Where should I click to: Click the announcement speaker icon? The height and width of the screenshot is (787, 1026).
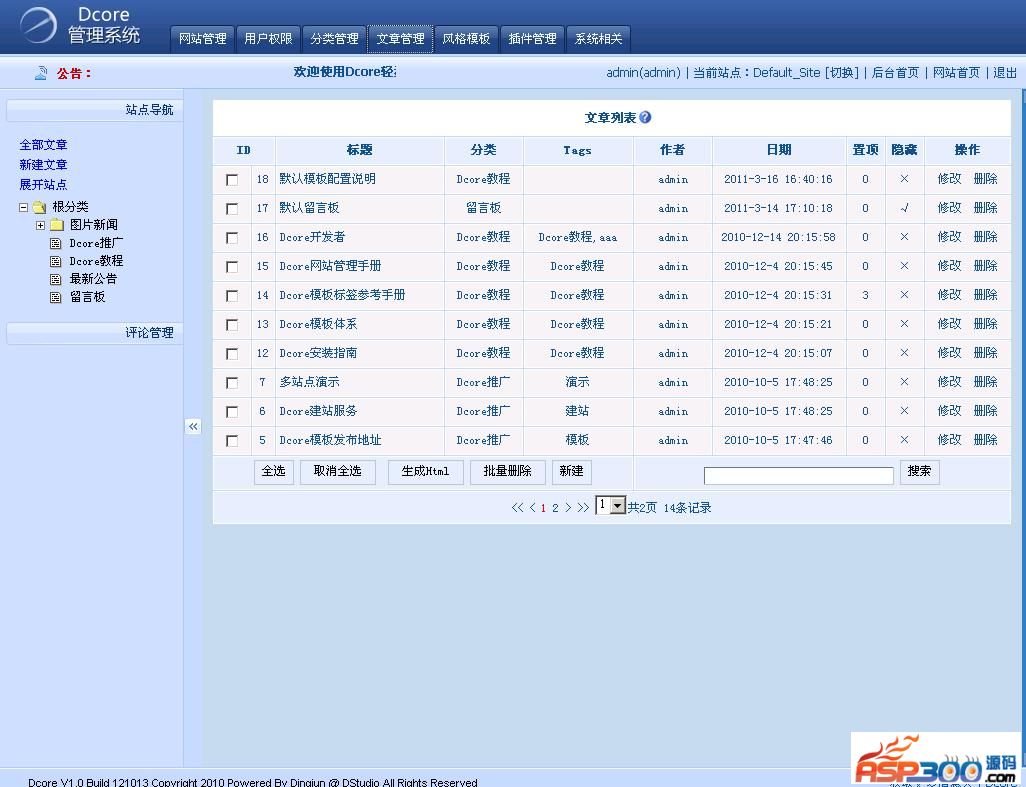tap(41, 73)
